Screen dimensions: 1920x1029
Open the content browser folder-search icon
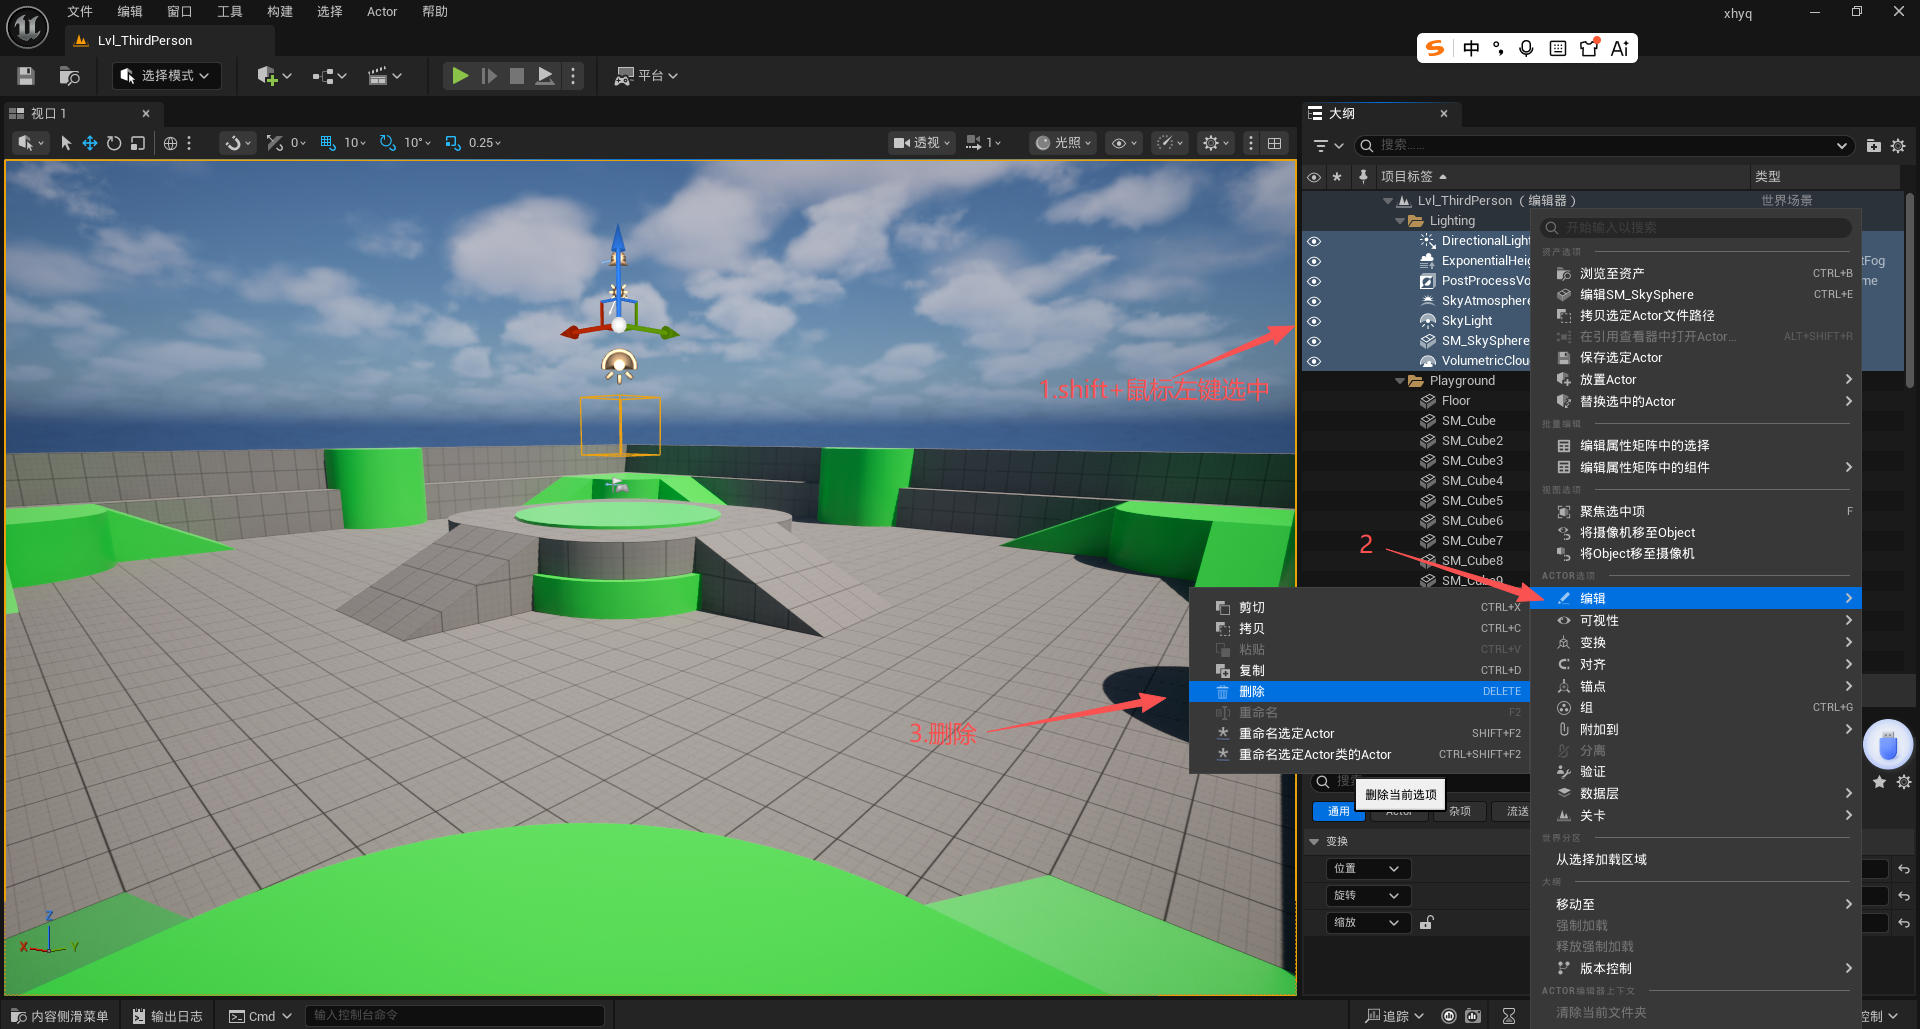pyautogui.click(x=69, y=76)
